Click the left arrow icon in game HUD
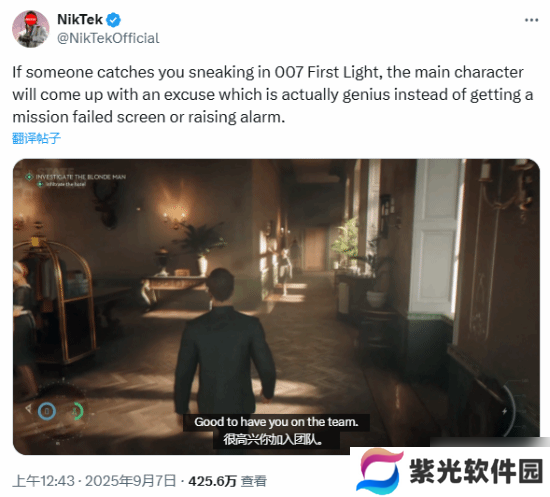 point(28,408)
